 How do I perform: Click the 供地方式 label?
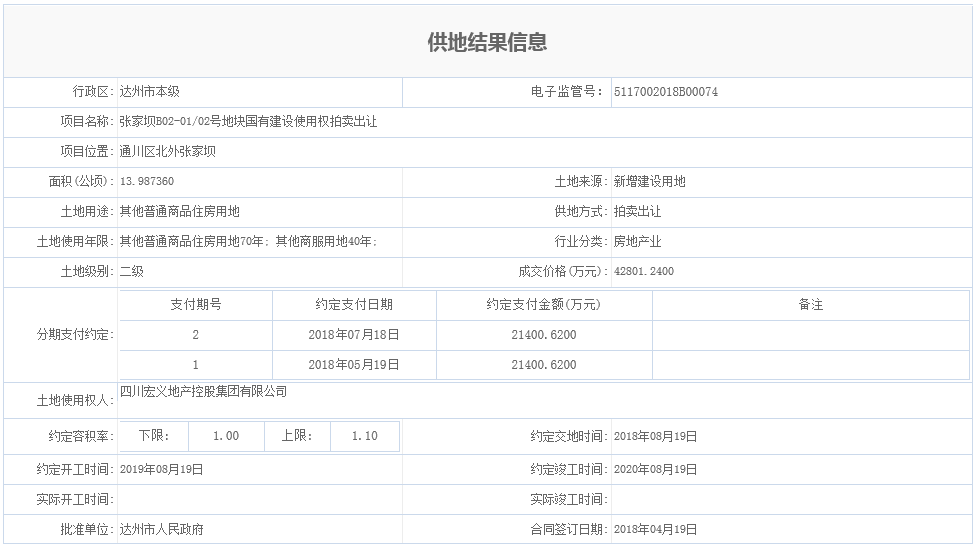[581, 211]
